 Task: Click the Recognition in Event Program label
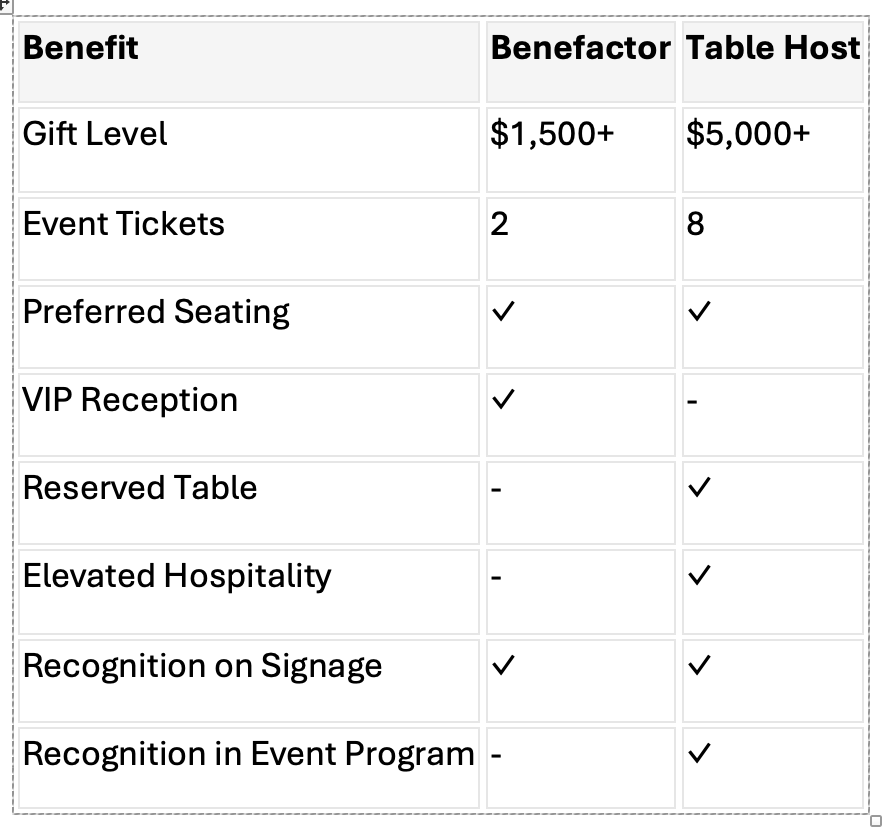point(249,754)
